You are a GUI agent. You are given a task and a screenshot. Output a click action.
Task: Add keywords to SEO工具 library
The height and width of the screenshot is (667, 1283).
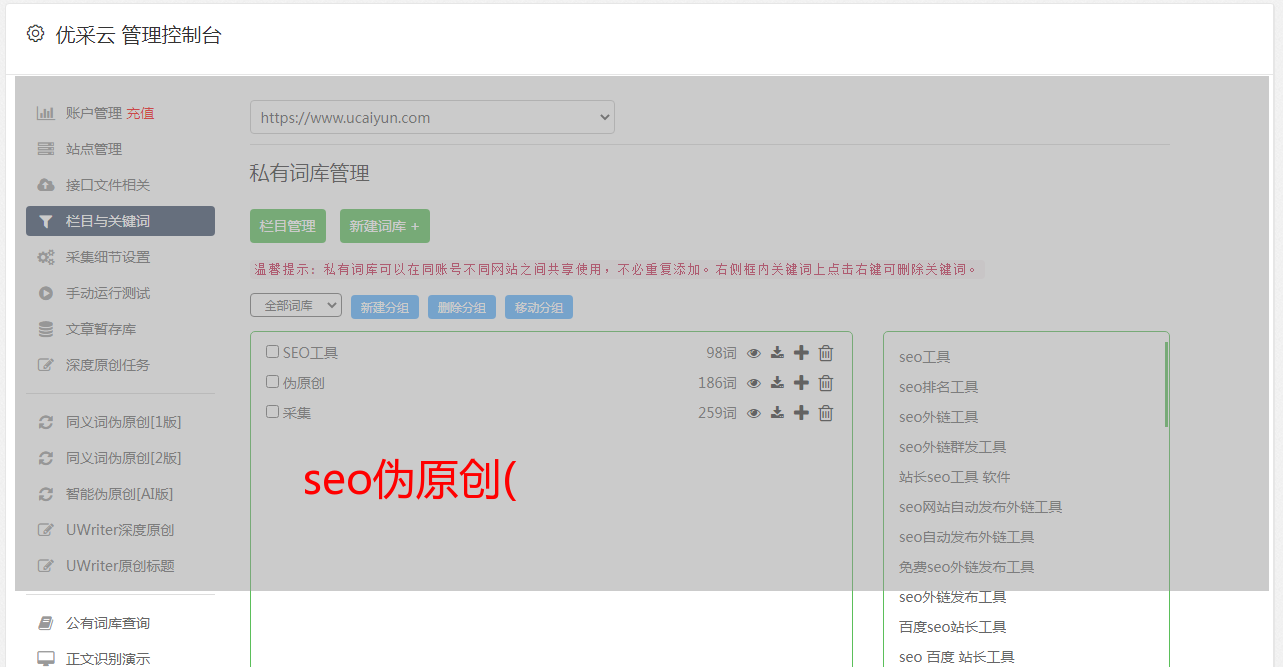[801, 353]
